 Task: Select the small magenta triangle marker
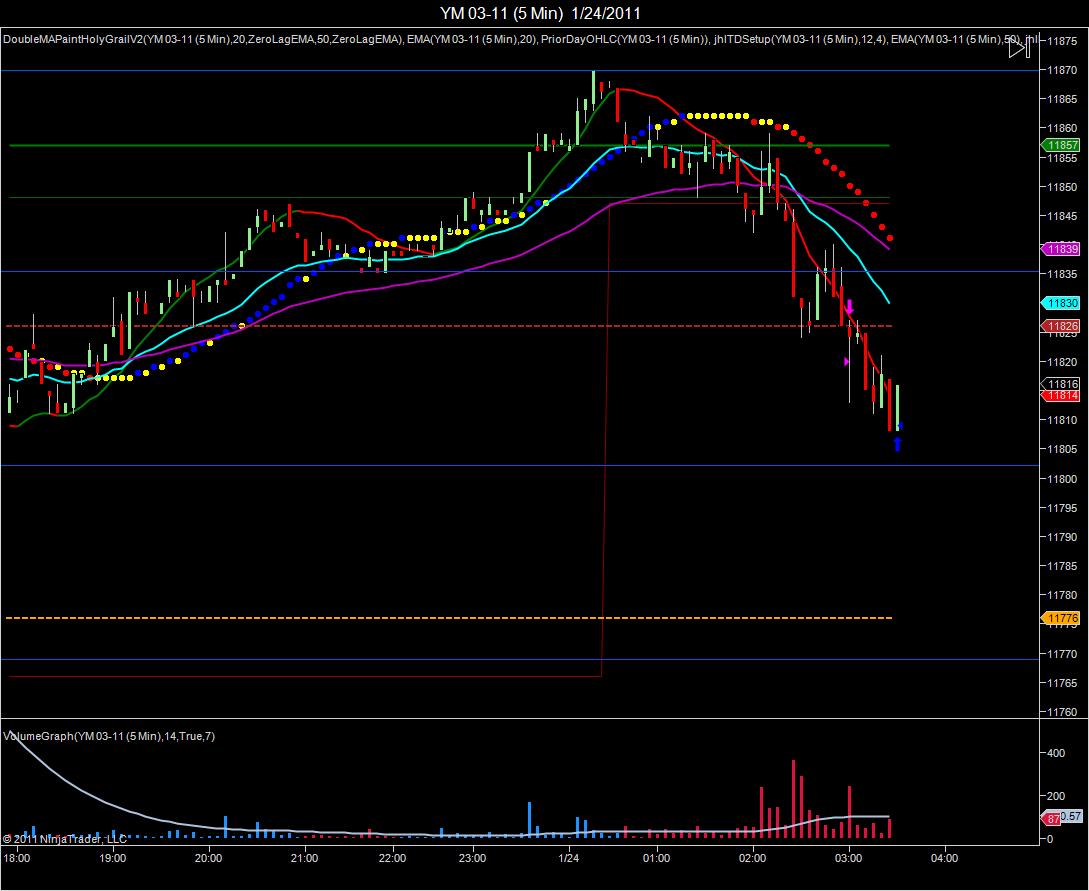coord(846,361)
